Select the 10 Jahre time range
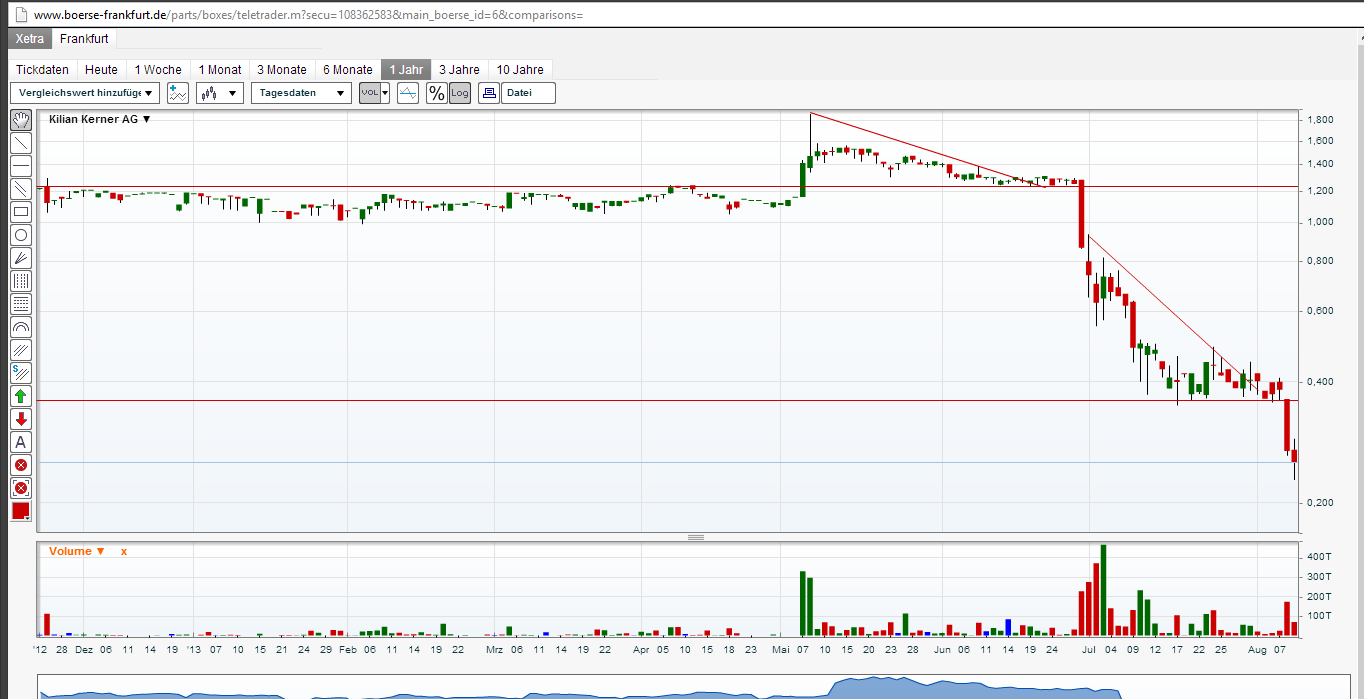 [520, 69]
